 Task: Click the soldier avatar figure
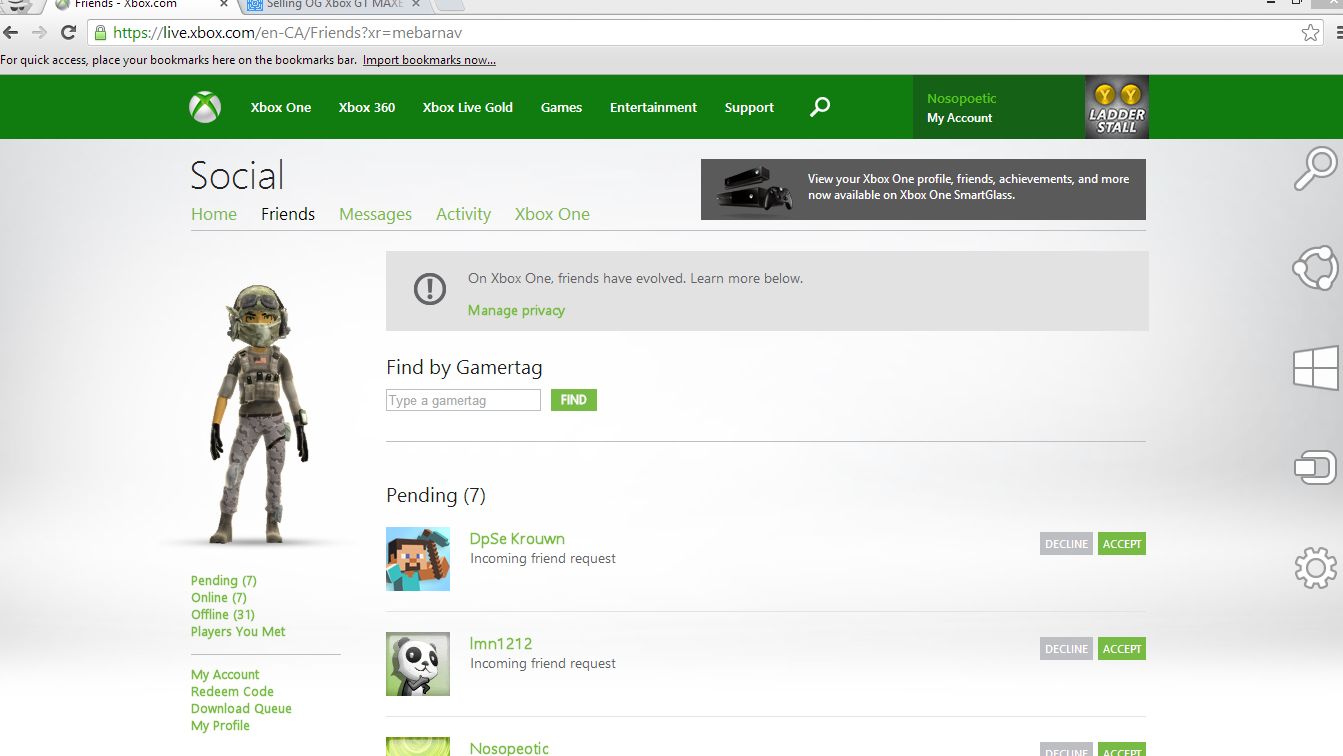click(x=258, y=413)
